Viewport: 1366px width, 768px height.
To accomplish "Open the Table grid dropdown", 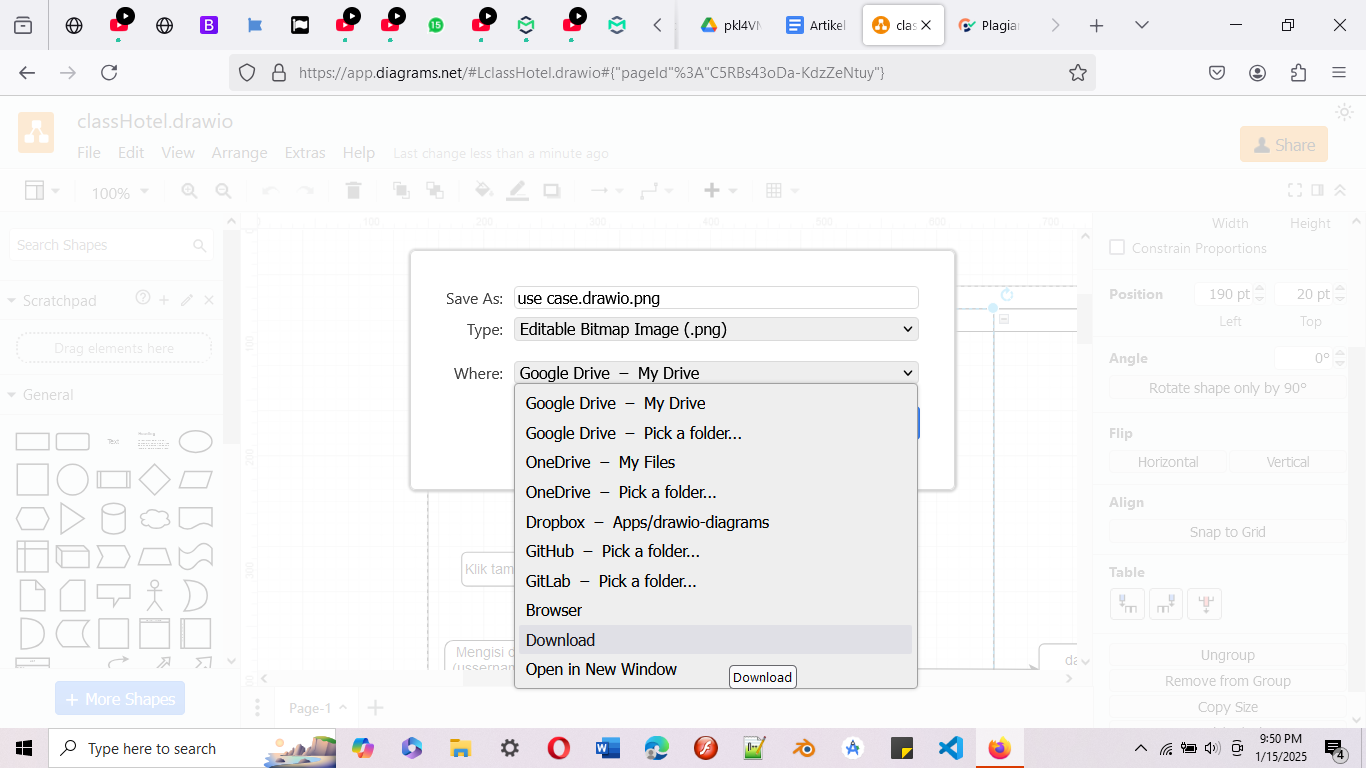I will (781, 190).
